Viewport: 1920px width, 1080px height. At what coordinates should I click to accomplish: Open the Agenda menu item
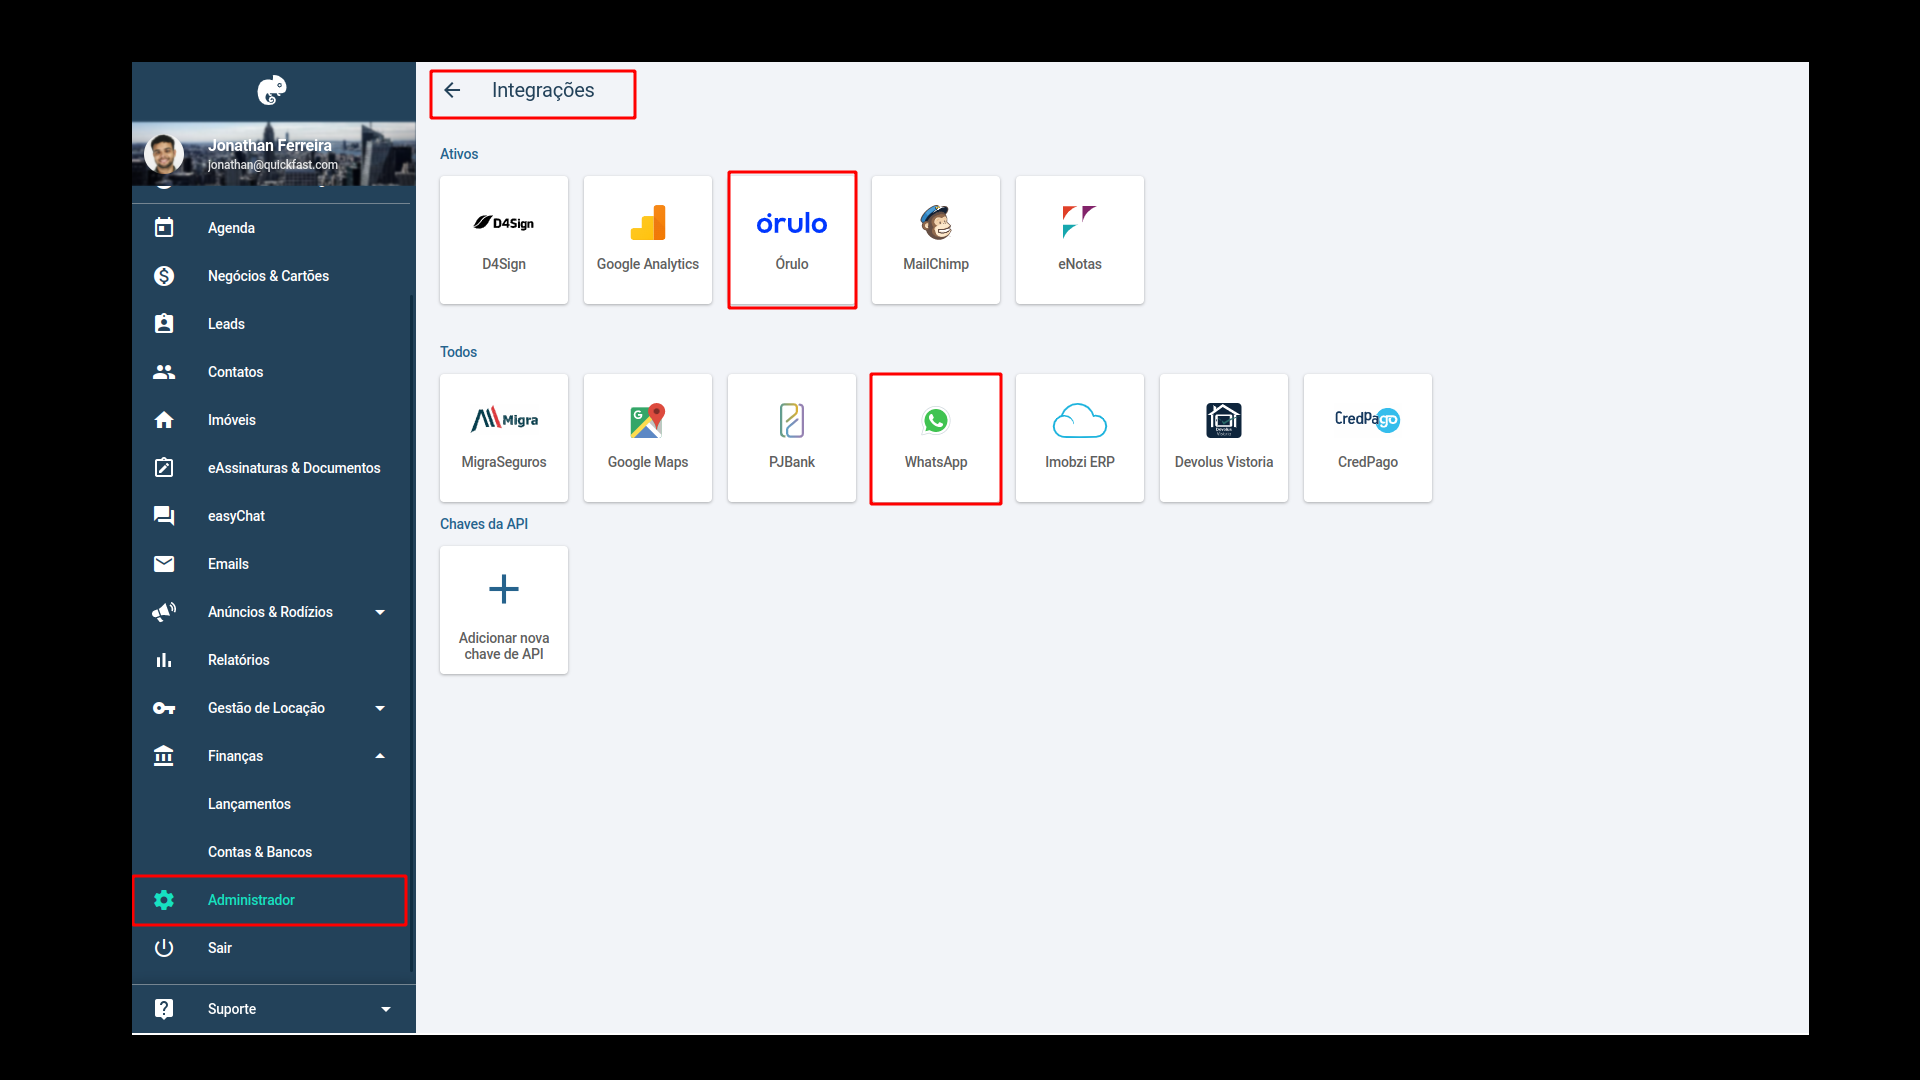point(231,228)
